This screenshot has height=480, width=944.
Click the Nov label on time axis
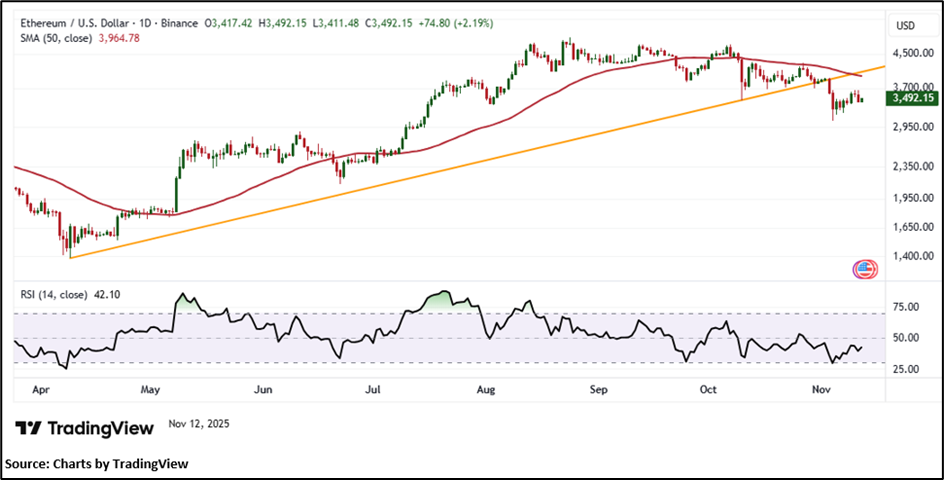tap(820, 386)
